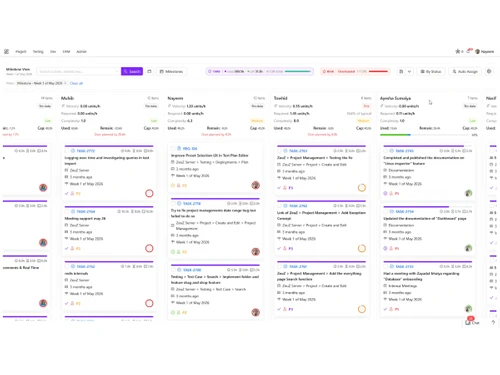
Task: Click the app logo icon
Action: click(x=6, y=51)
